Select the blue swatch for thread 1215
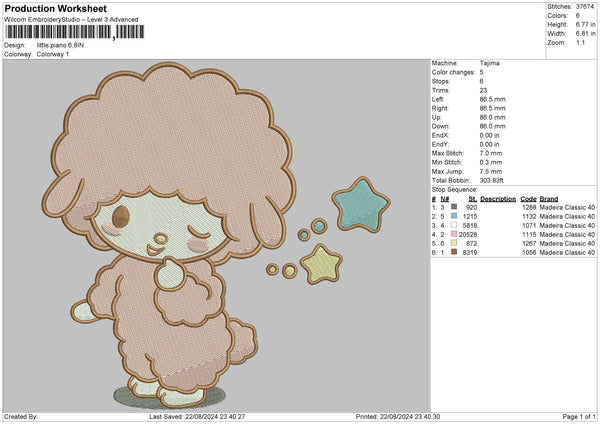This screenshot has width=600, height=424. [x=454, y=216]
